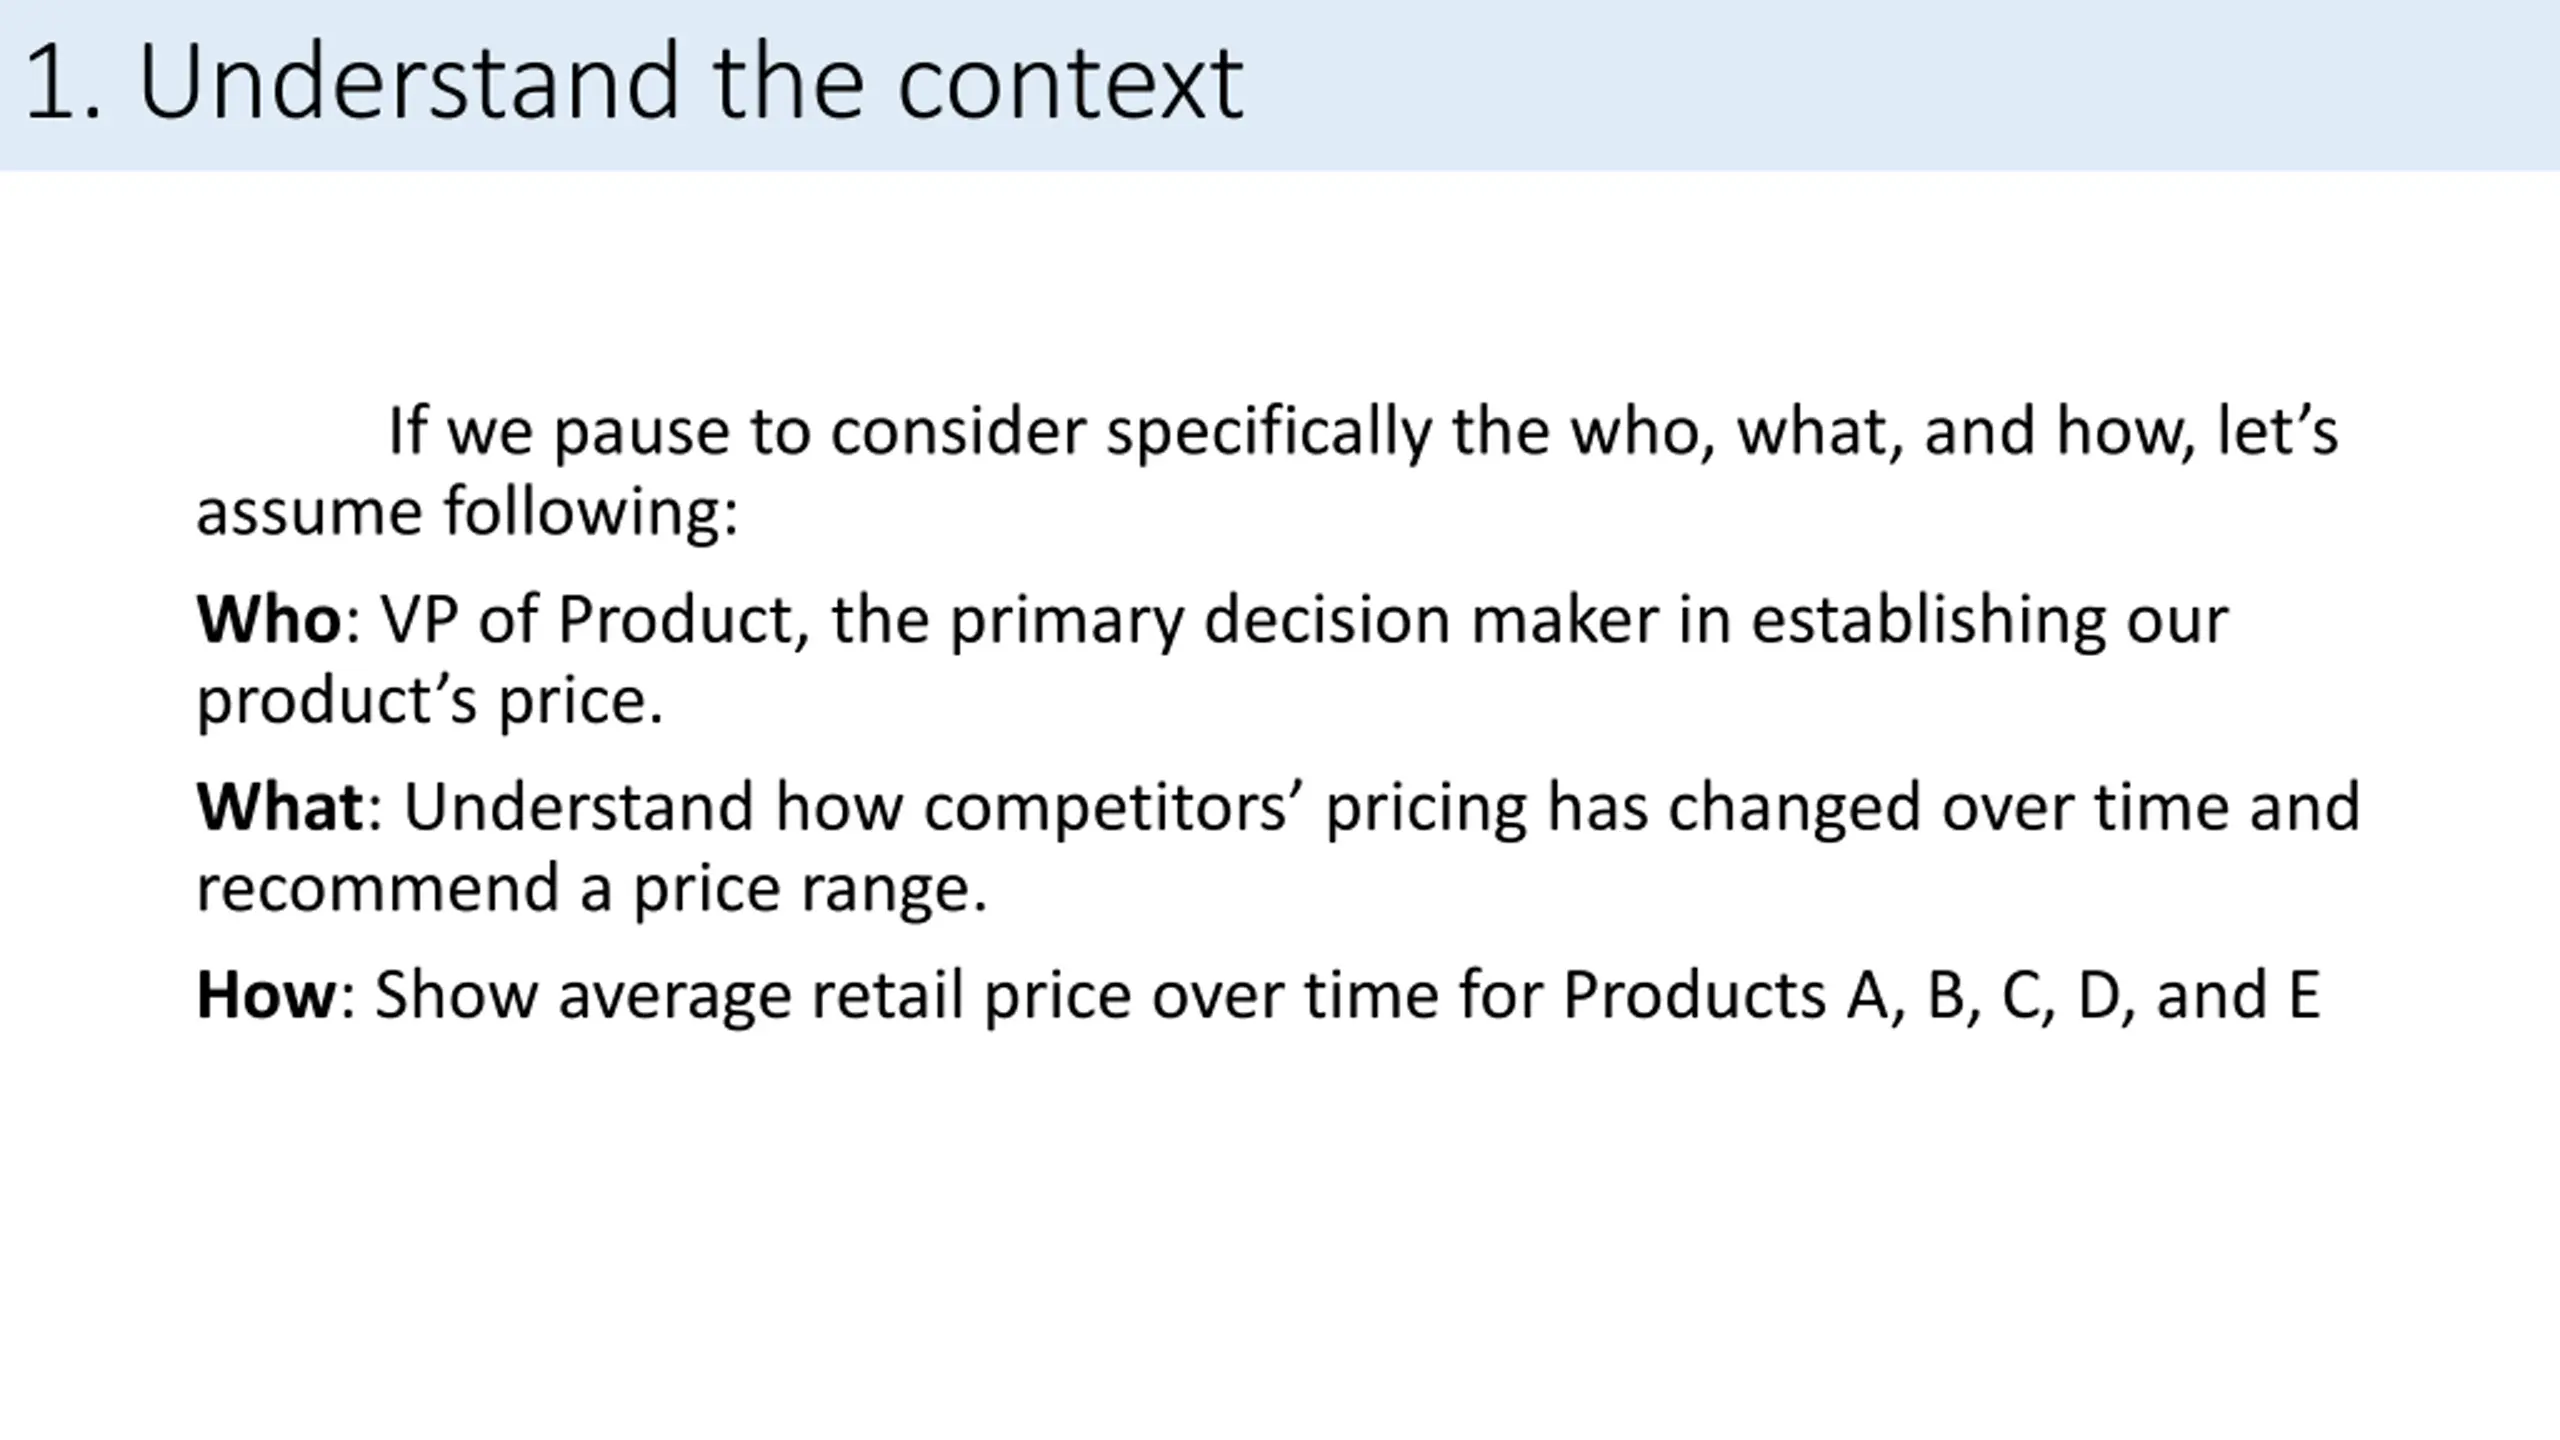Viewport: 2560px width, 1440px height.
Task: Click the text "recommend a price range."
Action: pyautogui.click(x=592, y=889)
